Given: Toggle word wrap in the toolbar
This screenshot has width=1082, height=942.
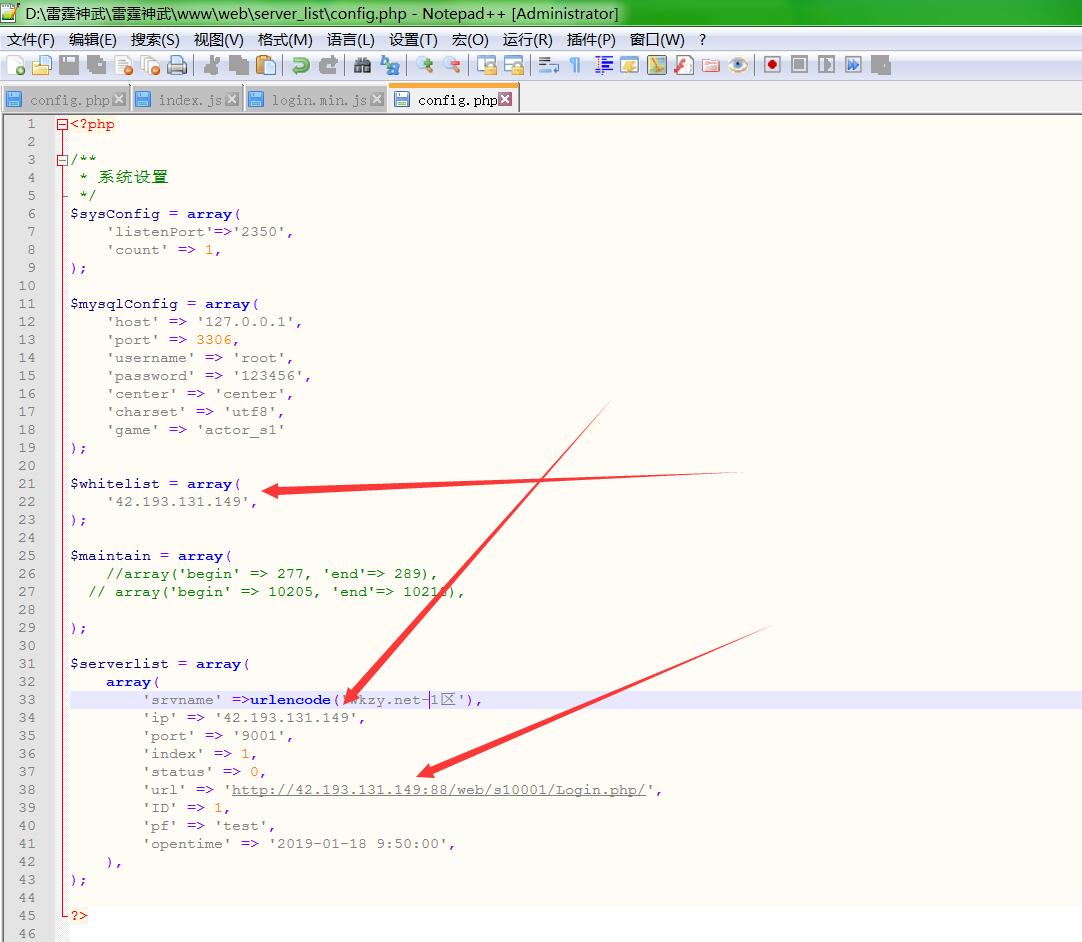Looking at the screenshot, I should [x=548, y=66].
